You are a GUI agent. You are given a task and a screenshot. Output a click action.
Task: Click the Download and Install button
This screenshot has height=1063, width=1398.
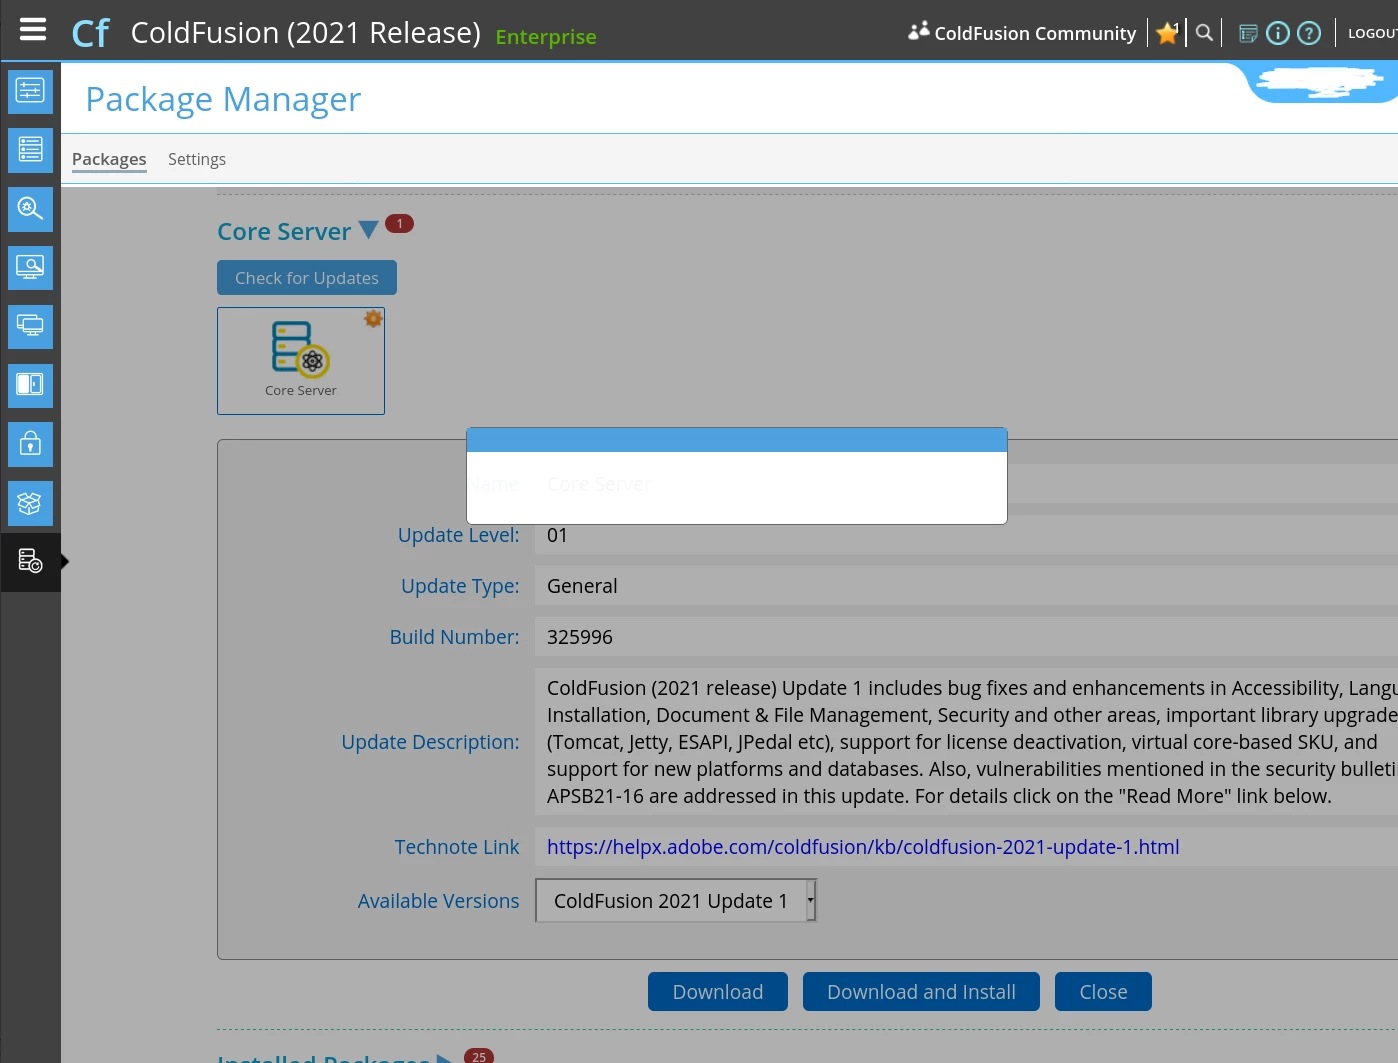(x=921, y=992)
